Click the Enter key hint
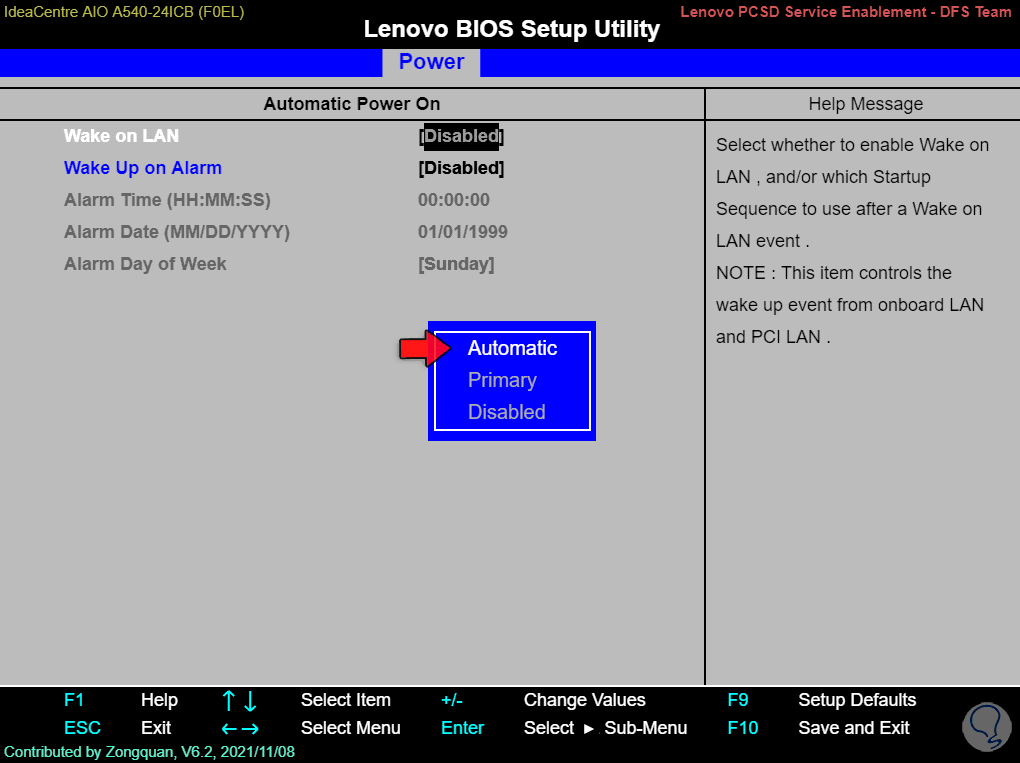 (x=462, y=728)
